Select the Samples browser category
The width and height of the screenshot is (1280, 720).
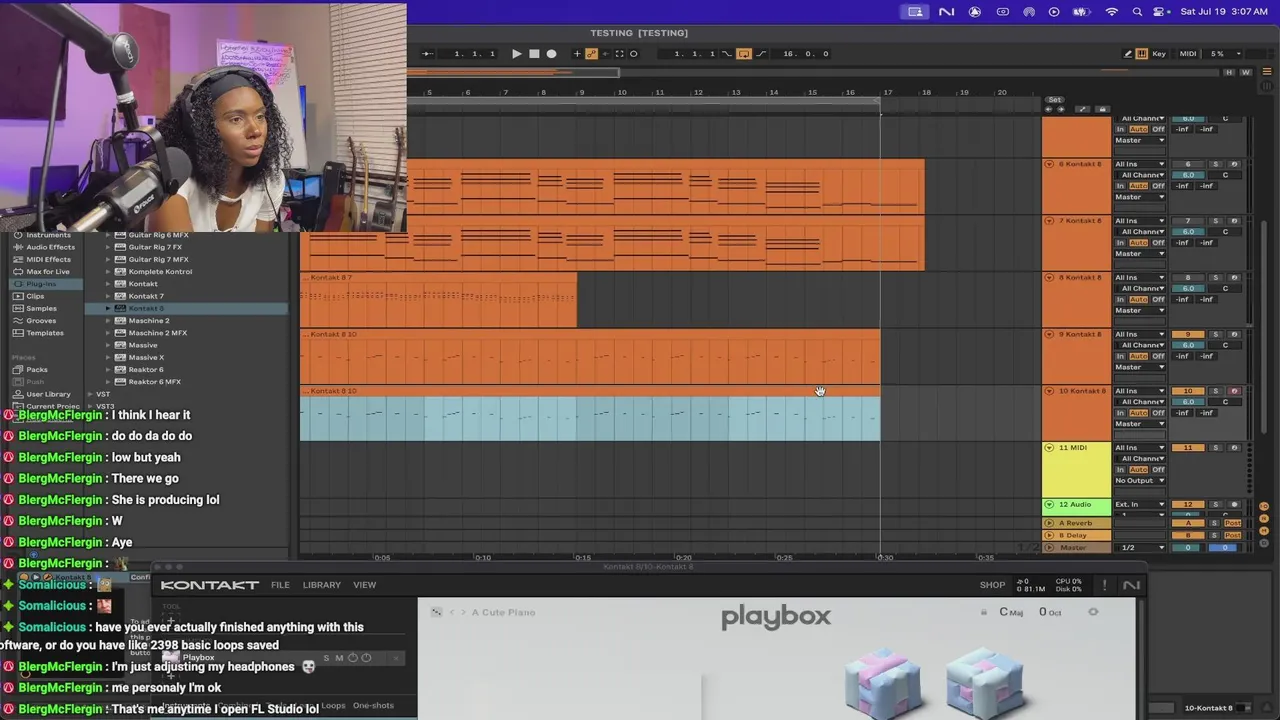click(41, 308)
